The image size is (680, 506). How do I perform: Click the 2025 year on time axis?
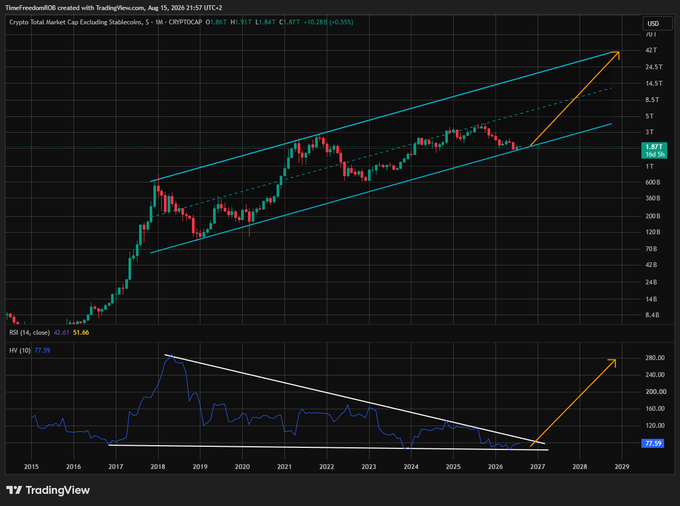point(453,467)
